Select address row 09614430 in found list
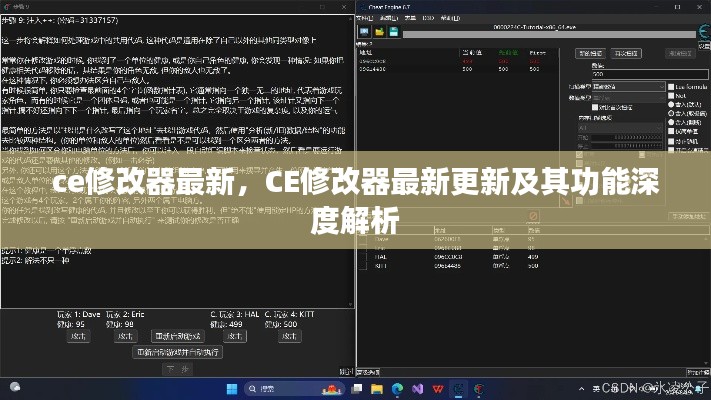The height and width of the screenshot is (400, 711). [x=458, y=69]
